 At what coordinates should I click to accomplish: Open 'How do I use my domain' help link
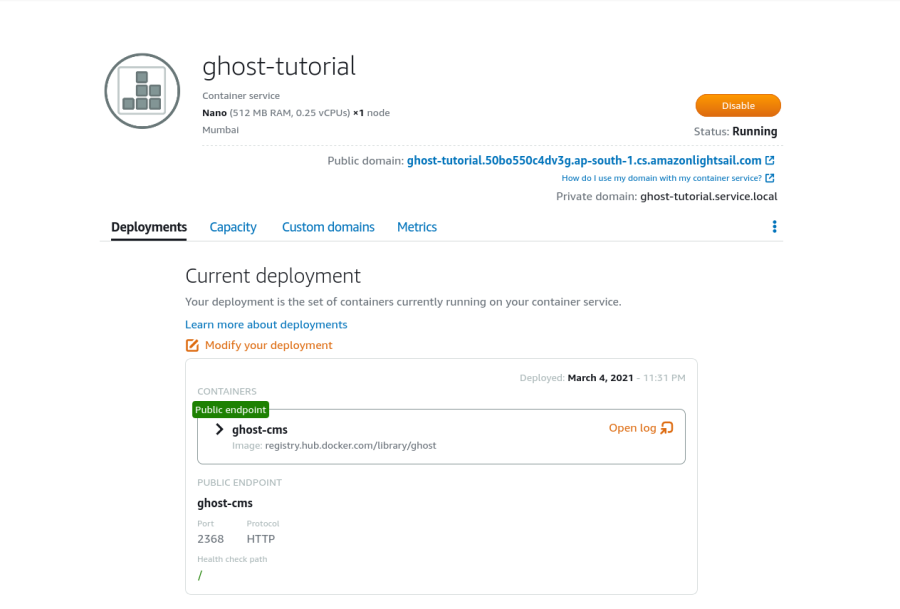(x=661, y=178)
